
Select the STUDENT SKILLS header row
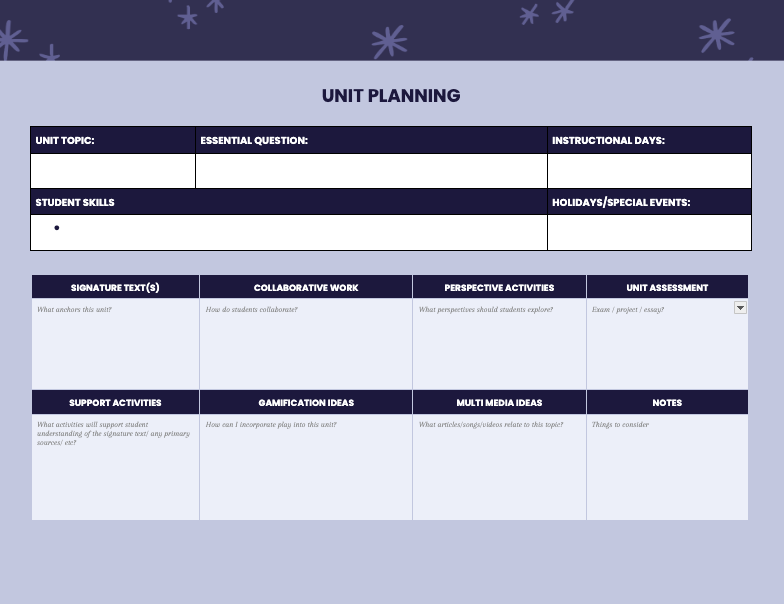point(289,202)
